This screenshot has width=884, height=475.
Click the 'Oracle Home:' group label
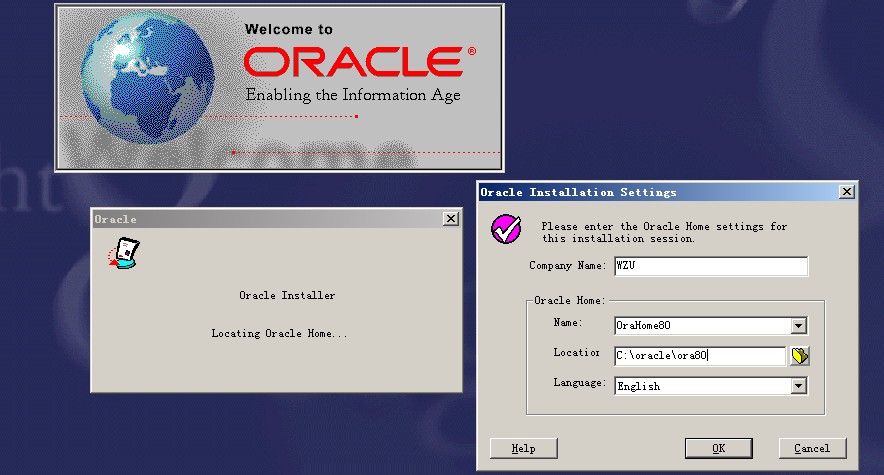(569, 300)
